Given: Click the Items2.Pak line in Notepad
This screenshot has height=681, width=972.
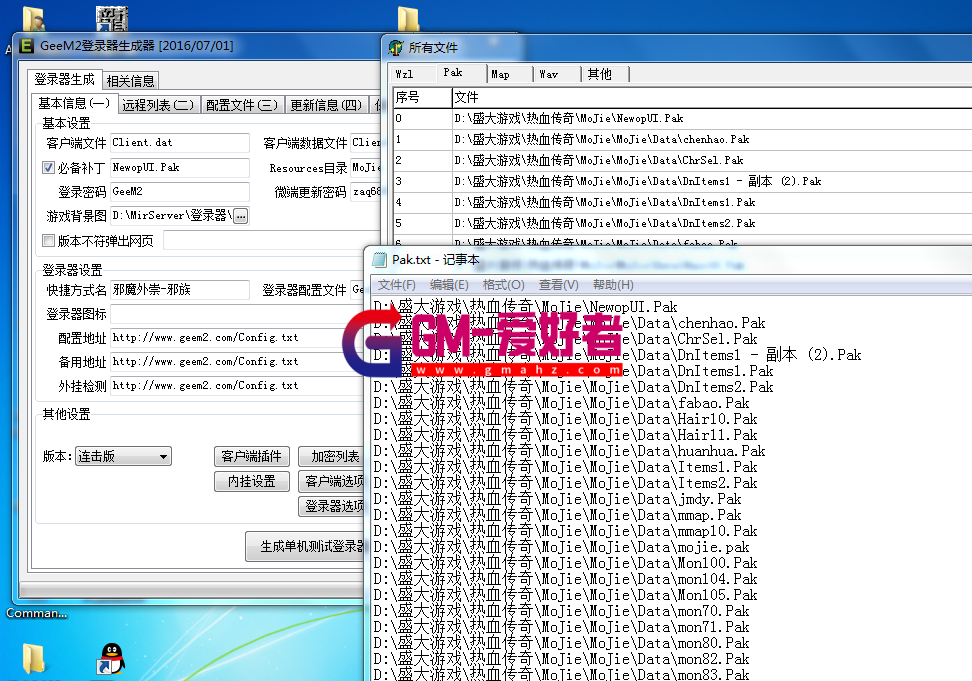Looking at the screenshot, I should click(565, 483).
